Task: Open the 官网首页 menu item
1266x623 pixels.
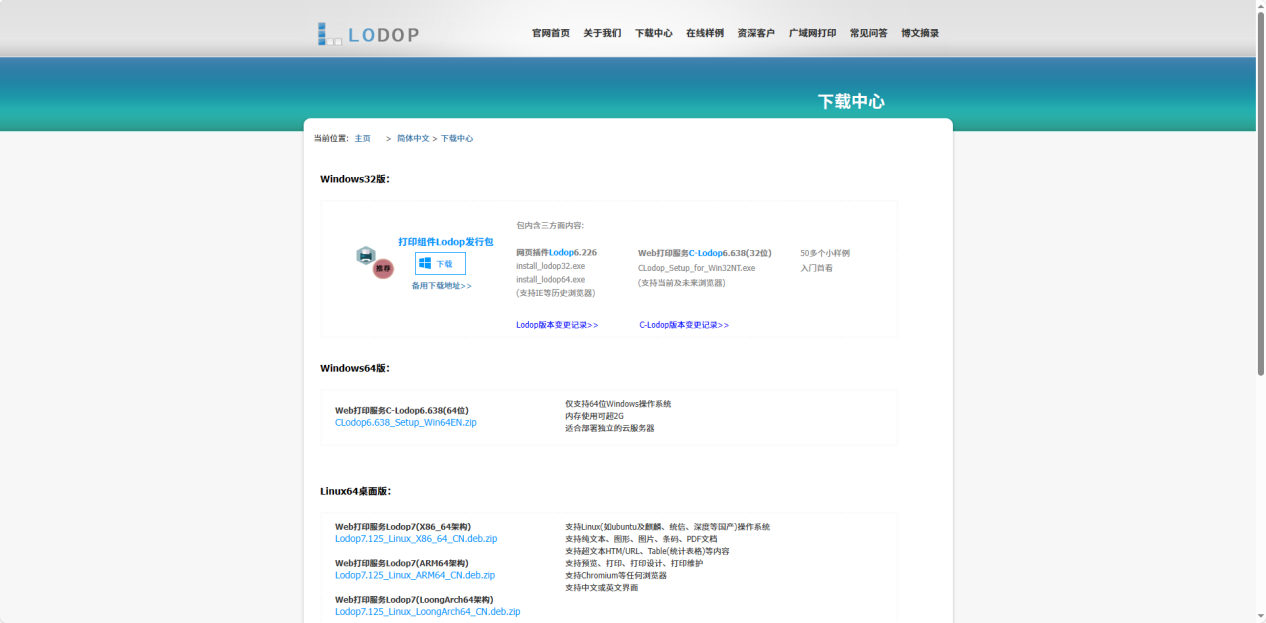Action: (549, 32)
